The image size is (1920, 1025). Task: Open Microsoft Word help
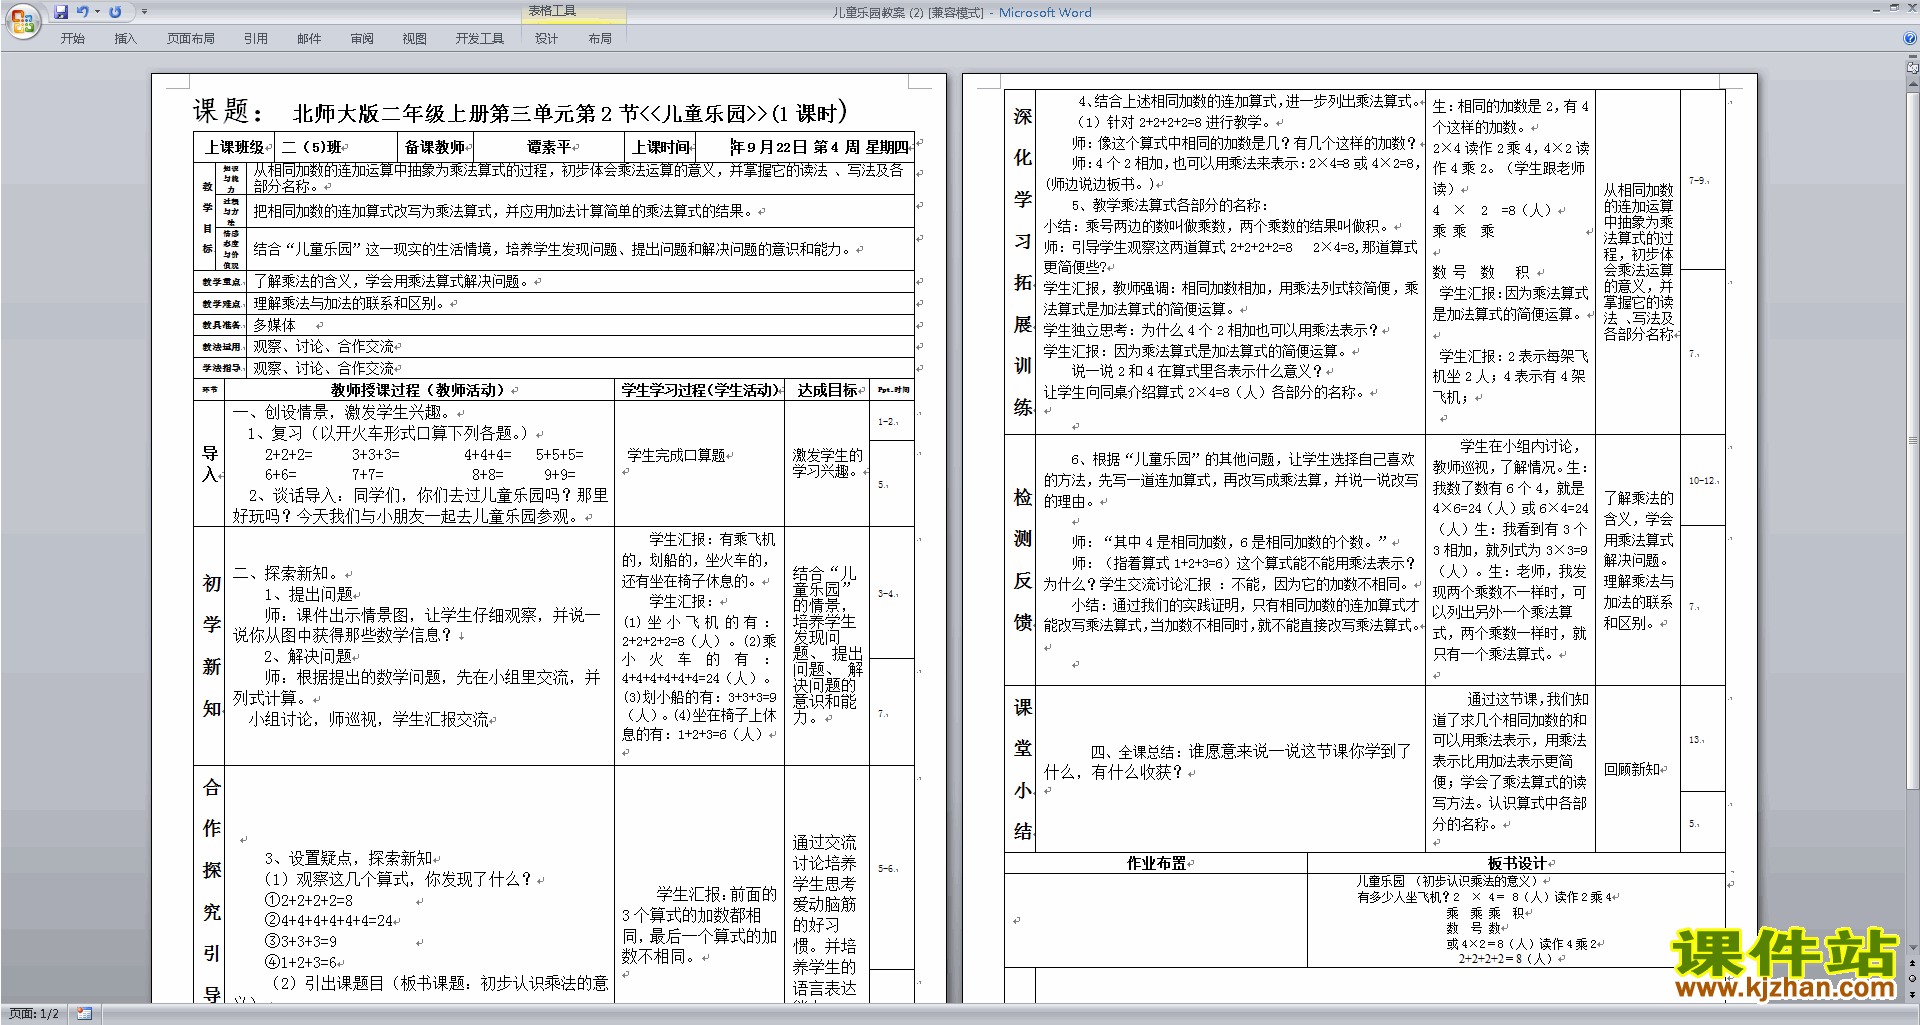point(1910,39)
